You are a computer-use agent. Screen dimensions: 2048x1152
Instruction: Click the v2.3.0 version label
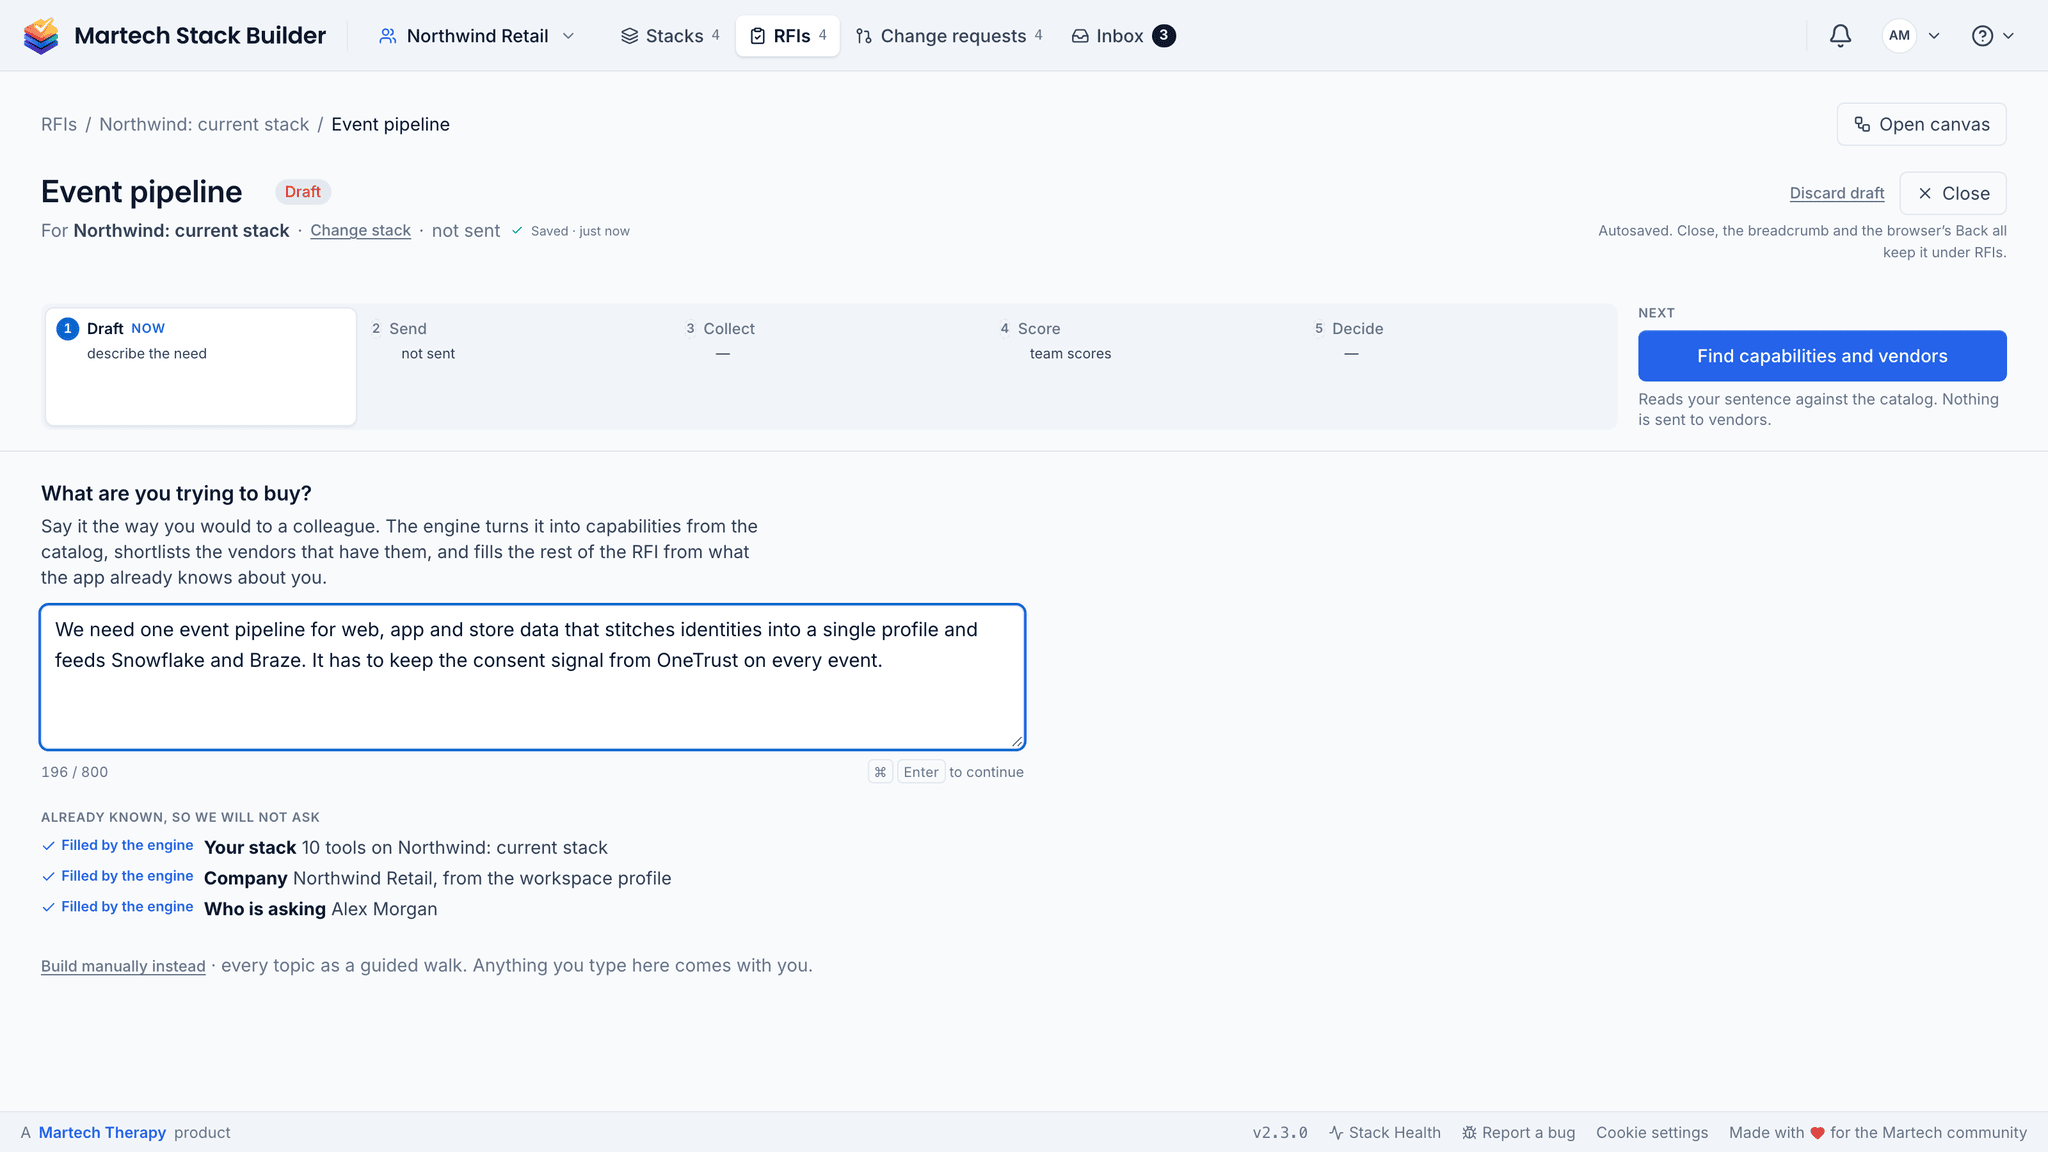(x=1280, y=1132)
